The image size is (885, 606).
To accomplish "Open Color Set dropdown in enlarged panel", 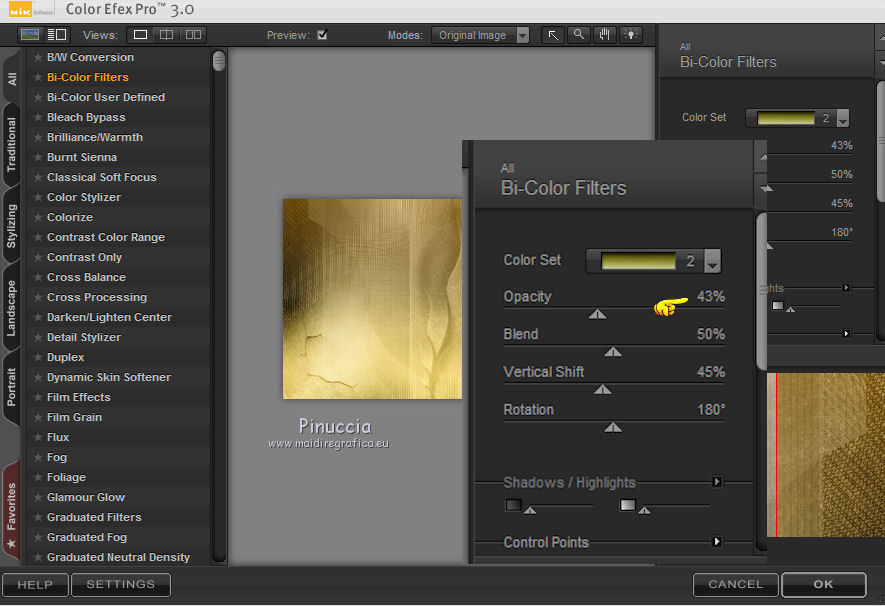I will (x=712, y=261).
